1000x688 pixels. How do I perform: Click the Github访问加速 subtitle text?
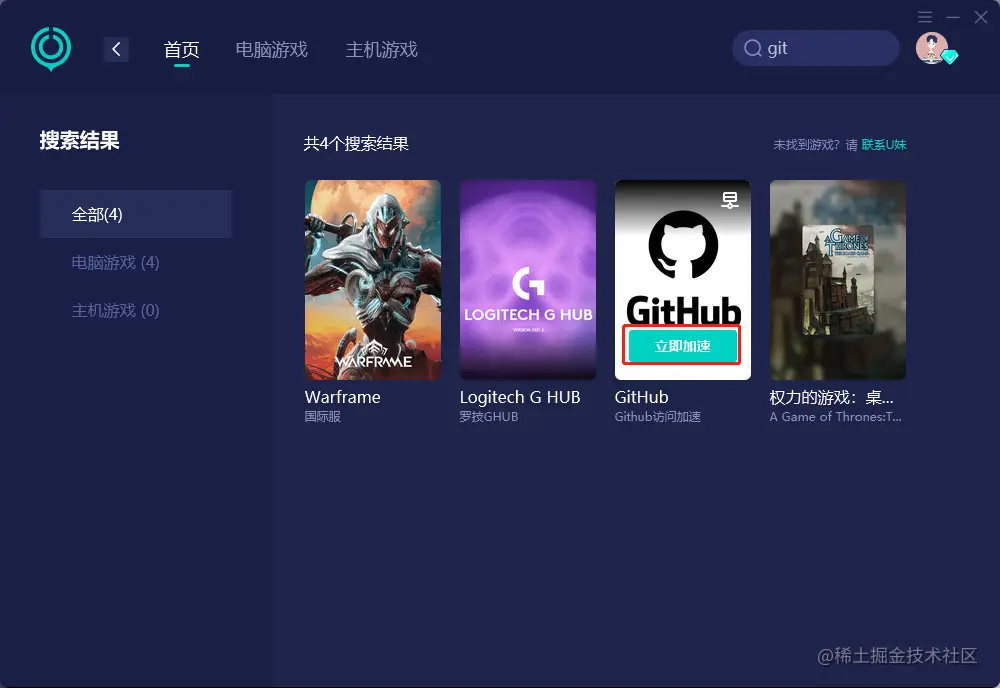point(658,416)
